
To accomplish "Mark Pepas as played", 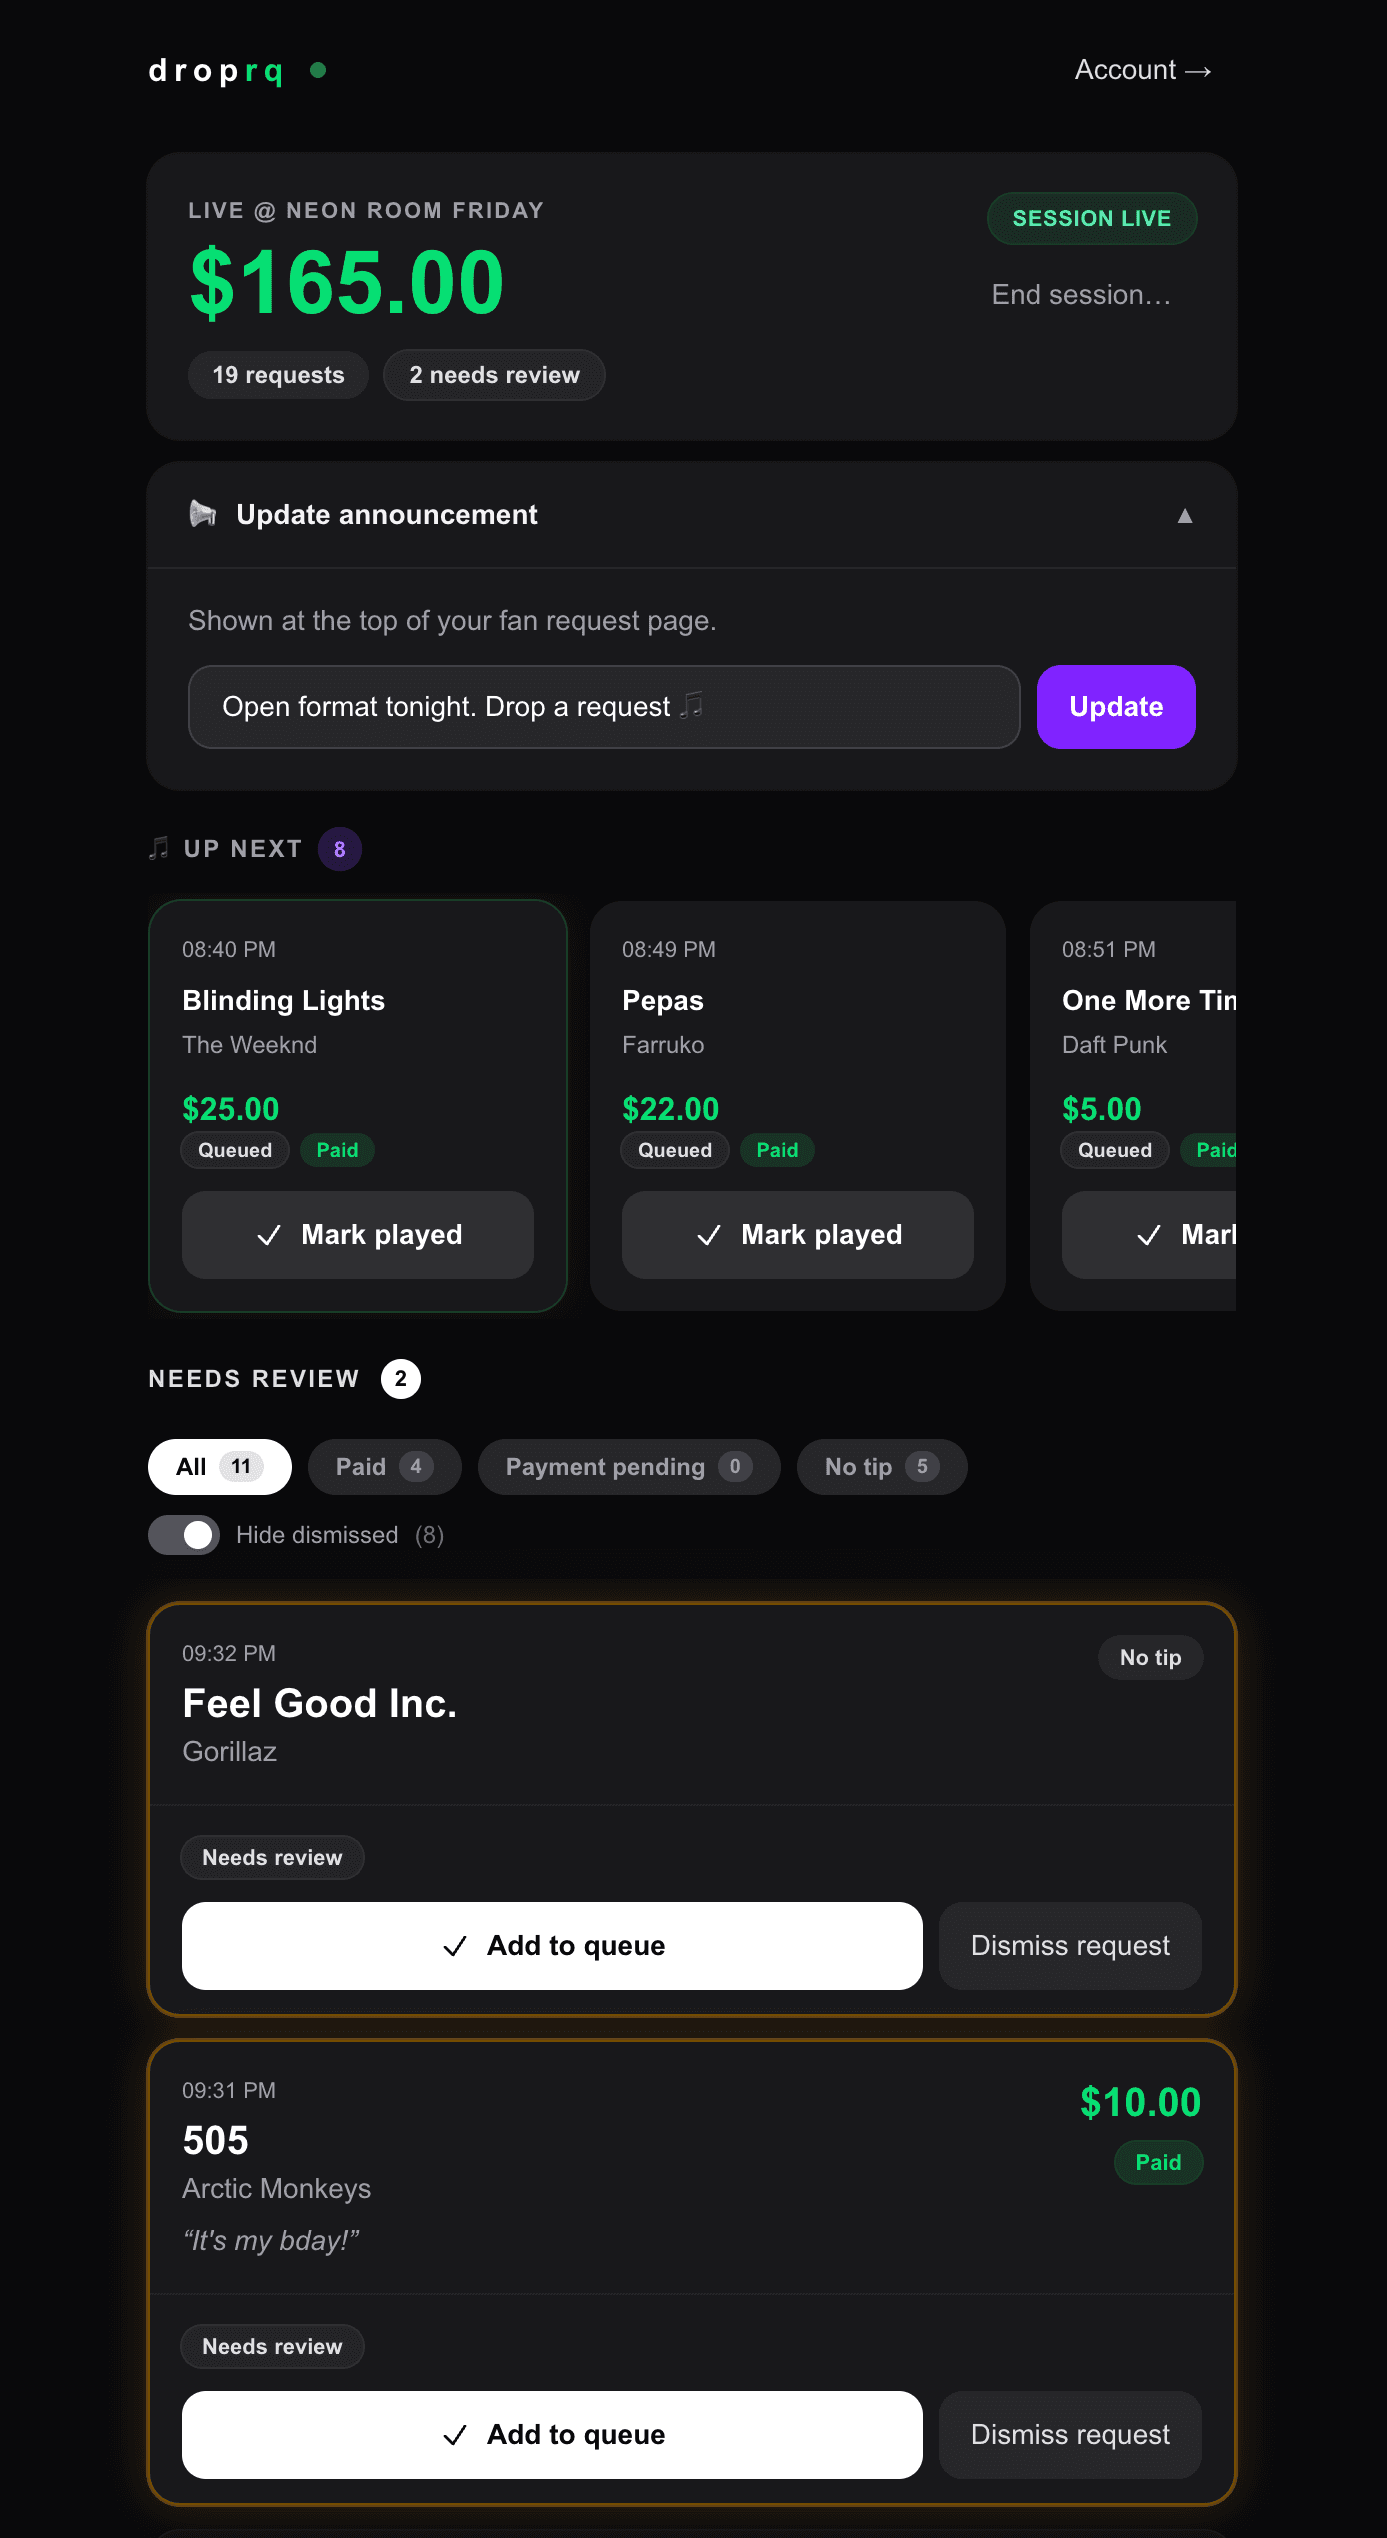I will coord(797,1235).
